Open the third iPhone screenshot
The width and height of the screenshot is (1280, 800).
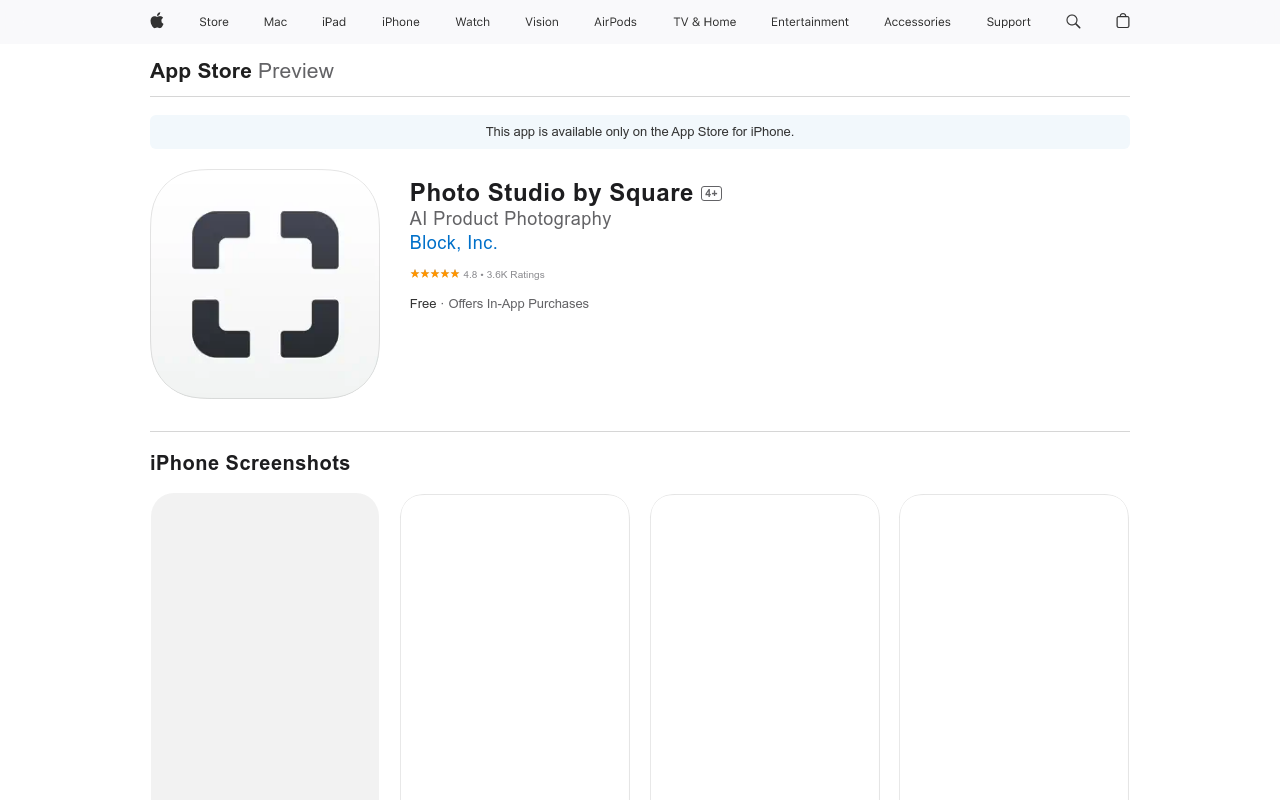click(x=765, y=647)
